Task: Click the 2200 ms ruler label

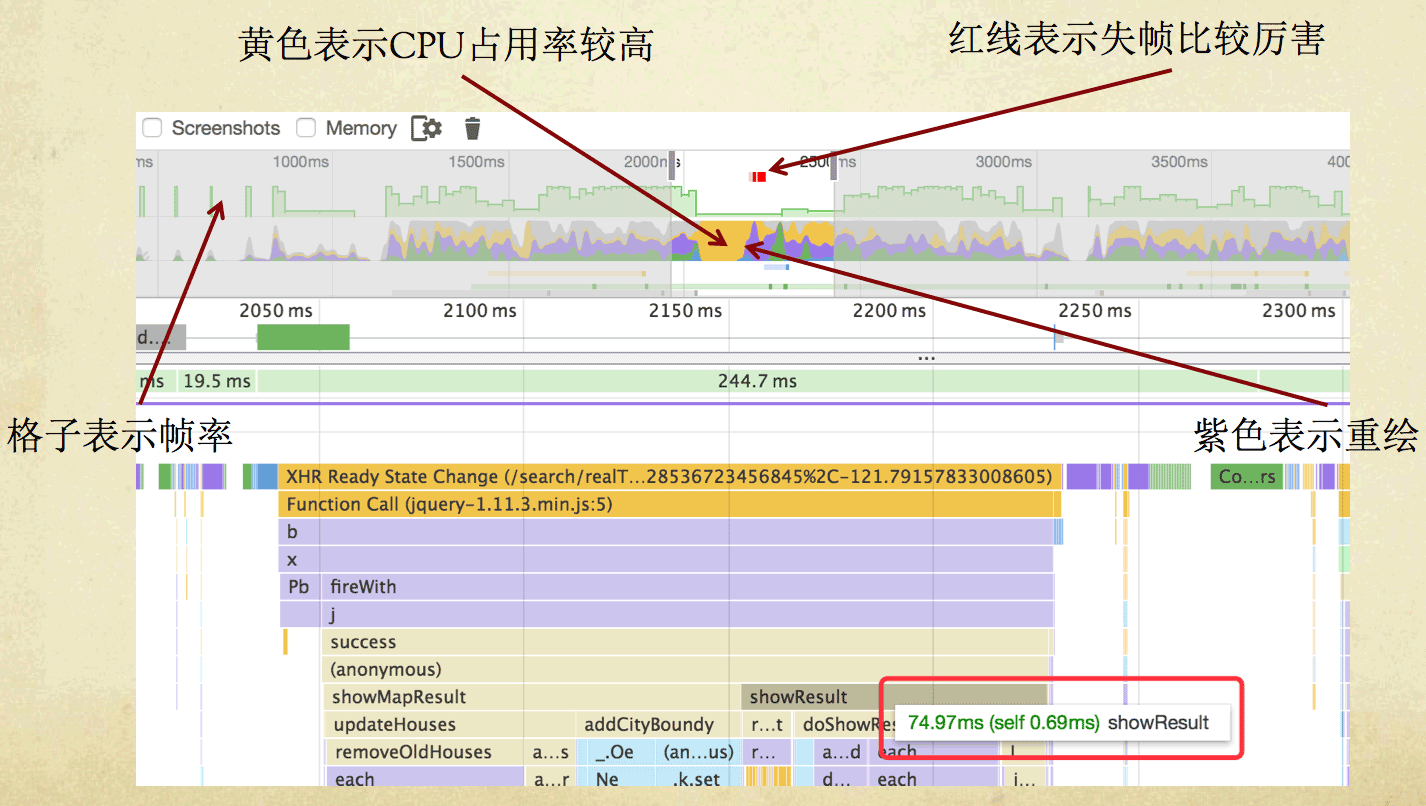Action: pyautogui.click(x=889, y=311)
